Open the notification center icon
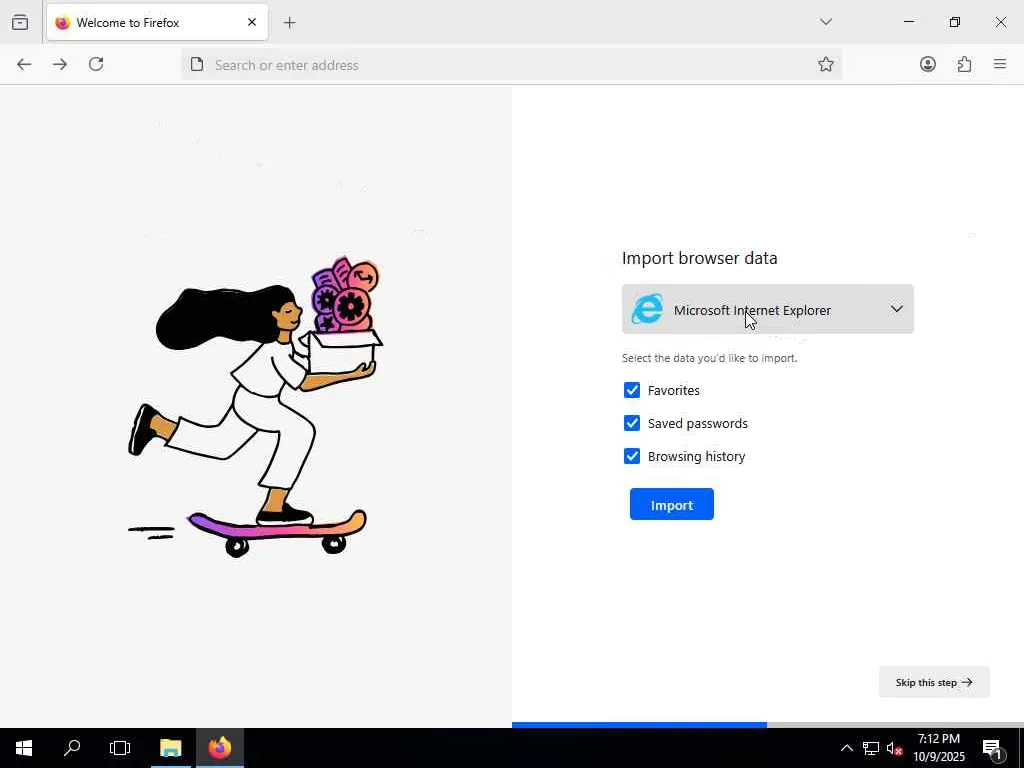 click(992, 748)
